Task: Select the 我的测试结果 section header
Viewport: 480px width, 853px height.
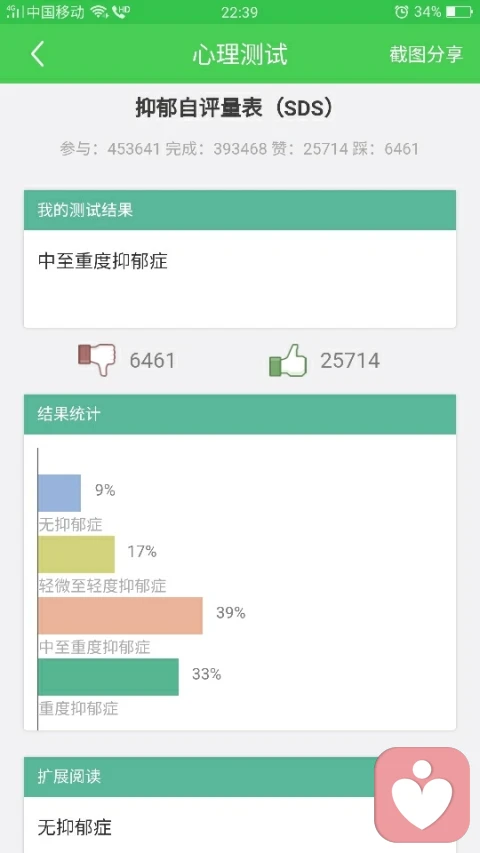Action: point(239,210)
